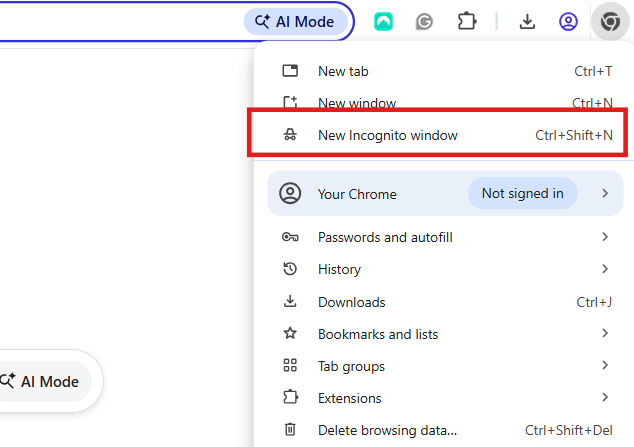Click the Not signed in badge
The image size is (634, 447).
click(522, 193)
